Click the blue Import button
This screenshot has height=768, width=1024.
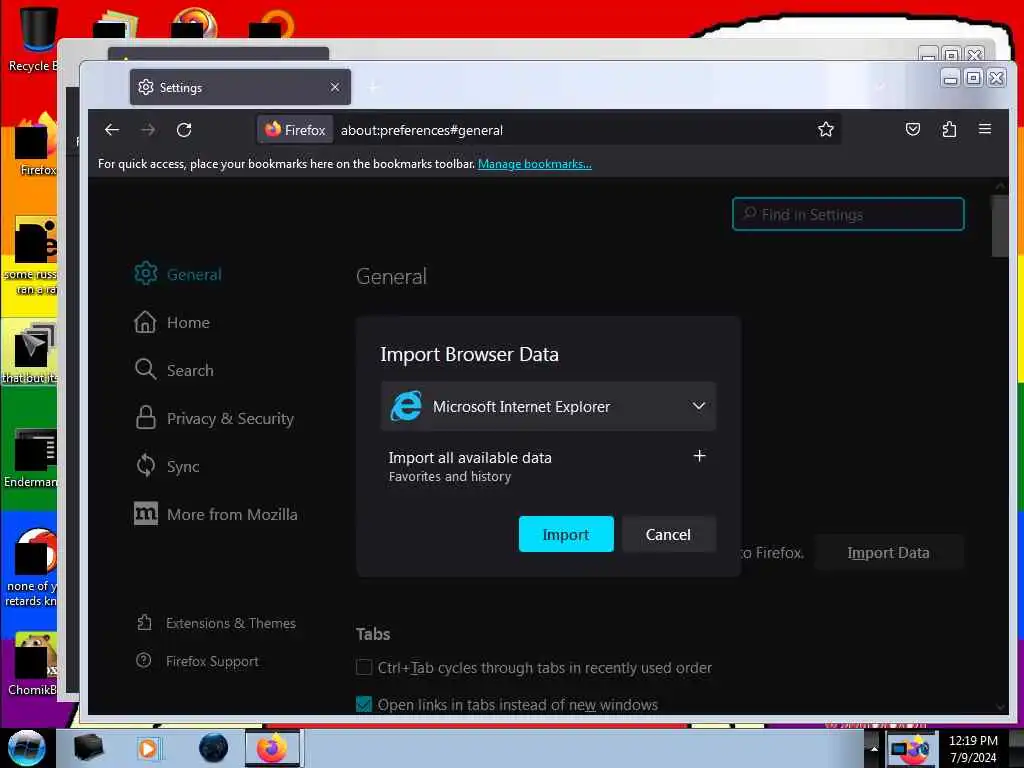566,534
